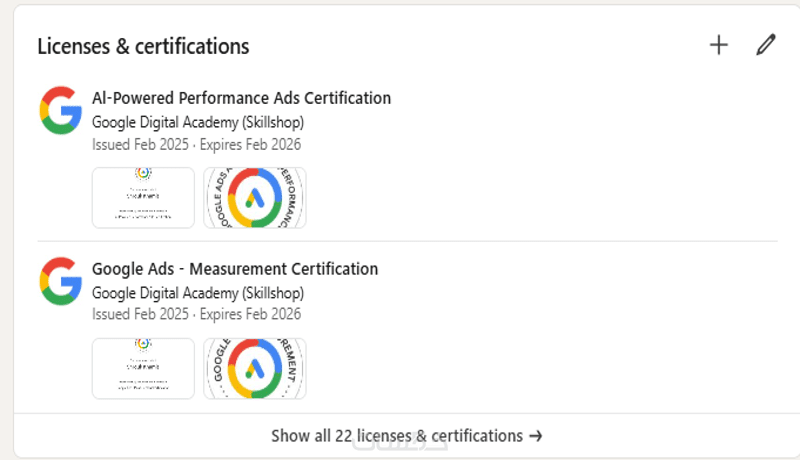This screenshot has height=460, width=800.
Task: Open Google Ads - Measurement Certification title
Action: pos(235,269)
